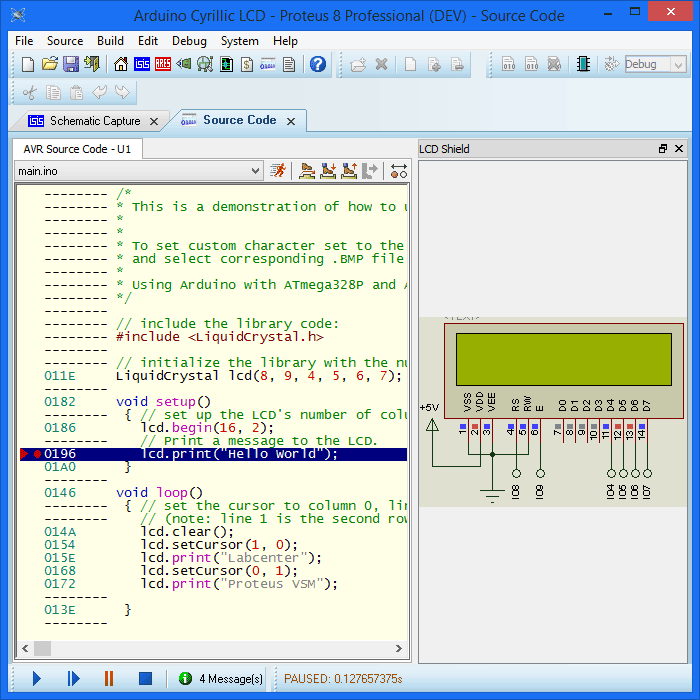Click the Step Over debug icon
The height and width of the screenshot is (700, 700).
(307, 171)
